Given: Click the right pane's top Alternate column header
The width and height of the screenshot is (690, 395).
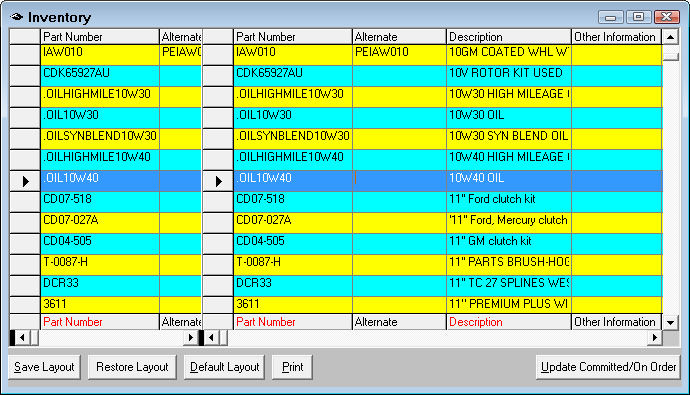Looking at the screenshot, I should point(399,37).
